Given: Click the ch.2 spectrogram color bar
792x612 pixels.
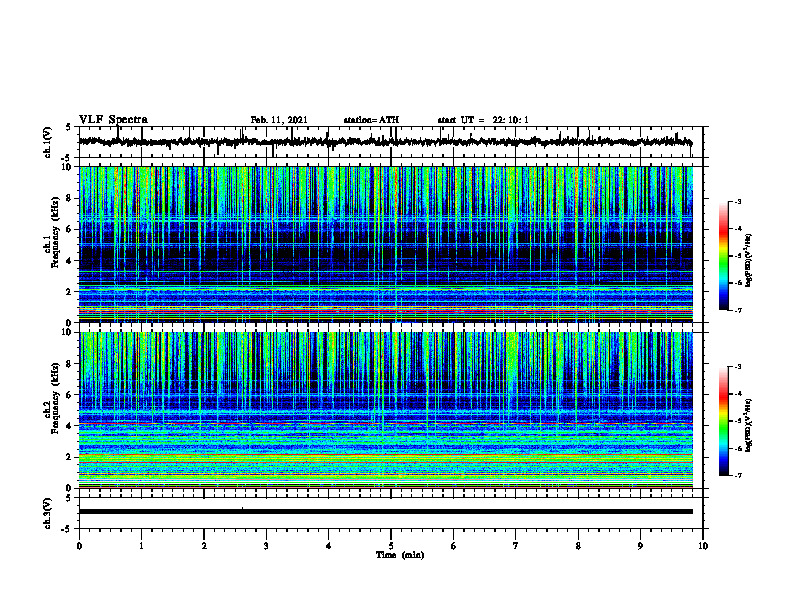Looking at the screenshot, I should pyautogui.click(x=724, y=421).
